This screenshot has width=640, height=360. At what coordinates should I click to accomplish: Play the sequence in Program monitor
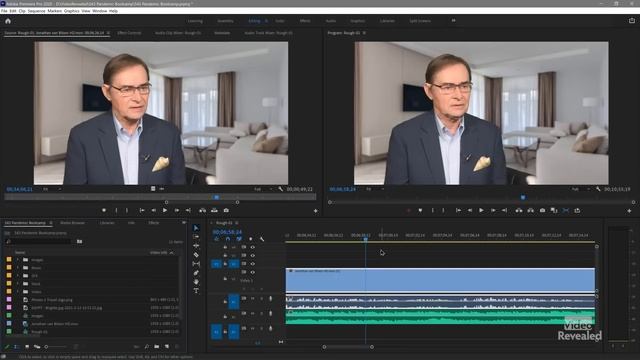tap(481, 210)
